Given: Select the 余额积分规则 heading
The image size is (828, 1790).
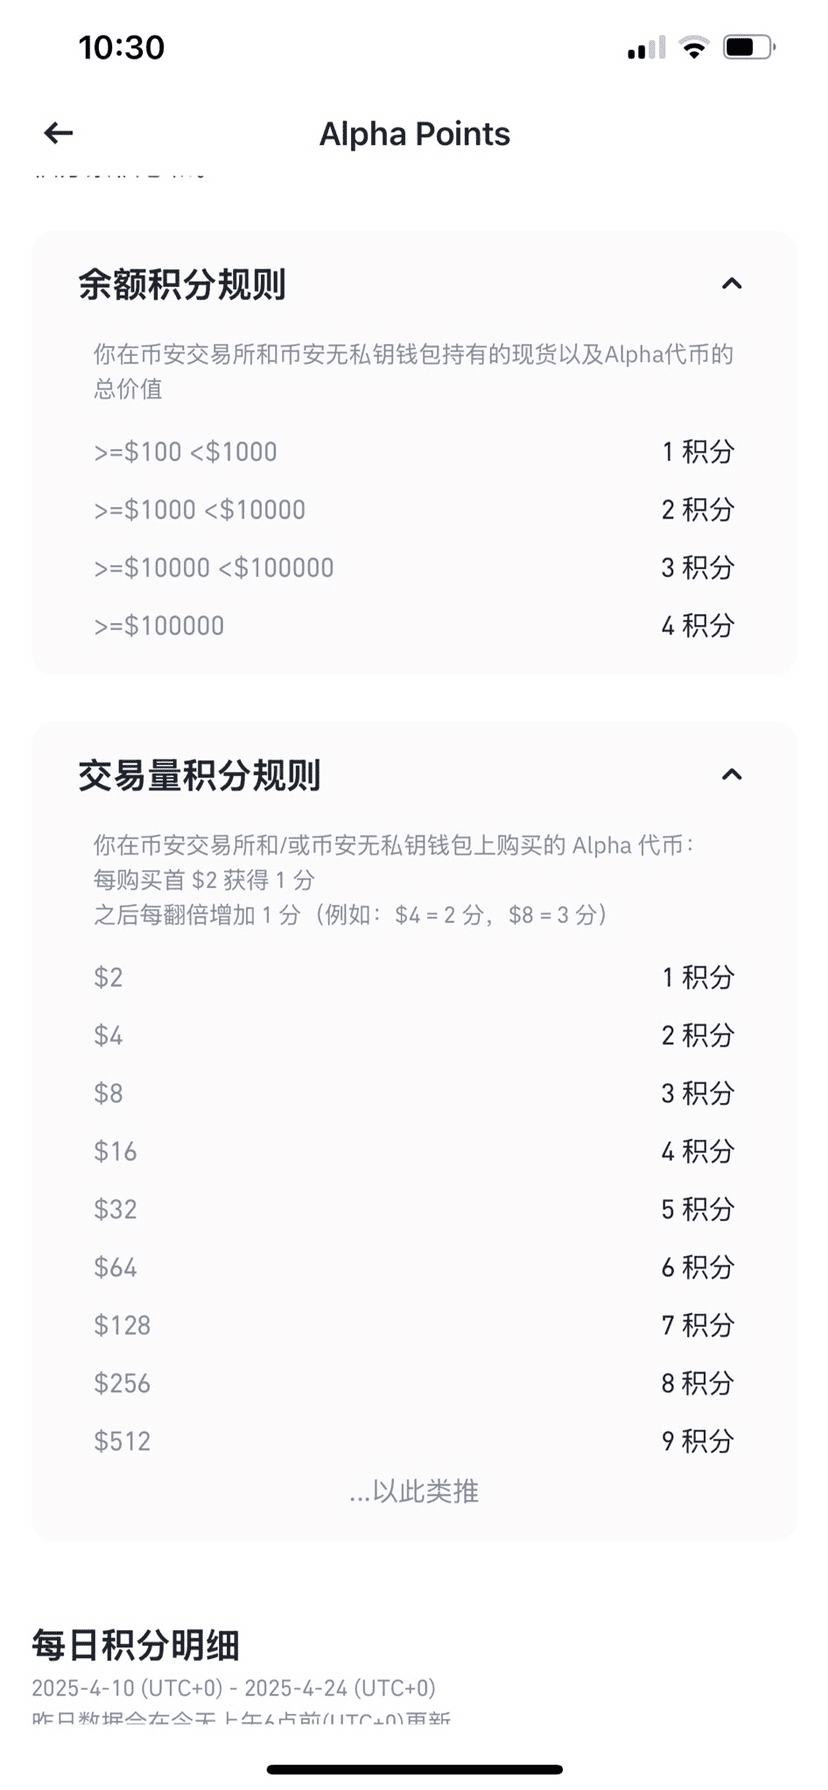Looking at the screenshot, I should [182, 285].
